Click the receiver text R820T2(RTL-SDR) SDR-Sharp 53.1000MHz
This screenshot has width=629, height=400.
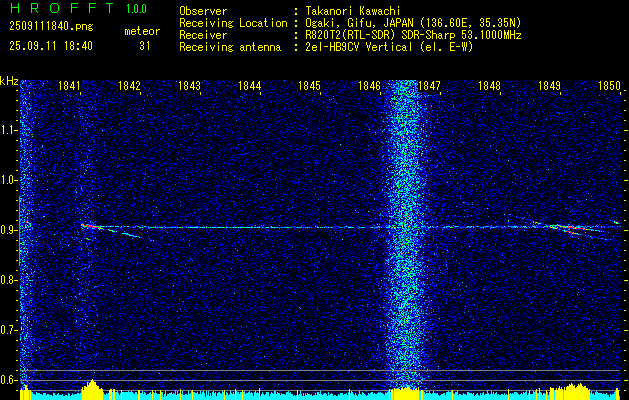(413, 35)
